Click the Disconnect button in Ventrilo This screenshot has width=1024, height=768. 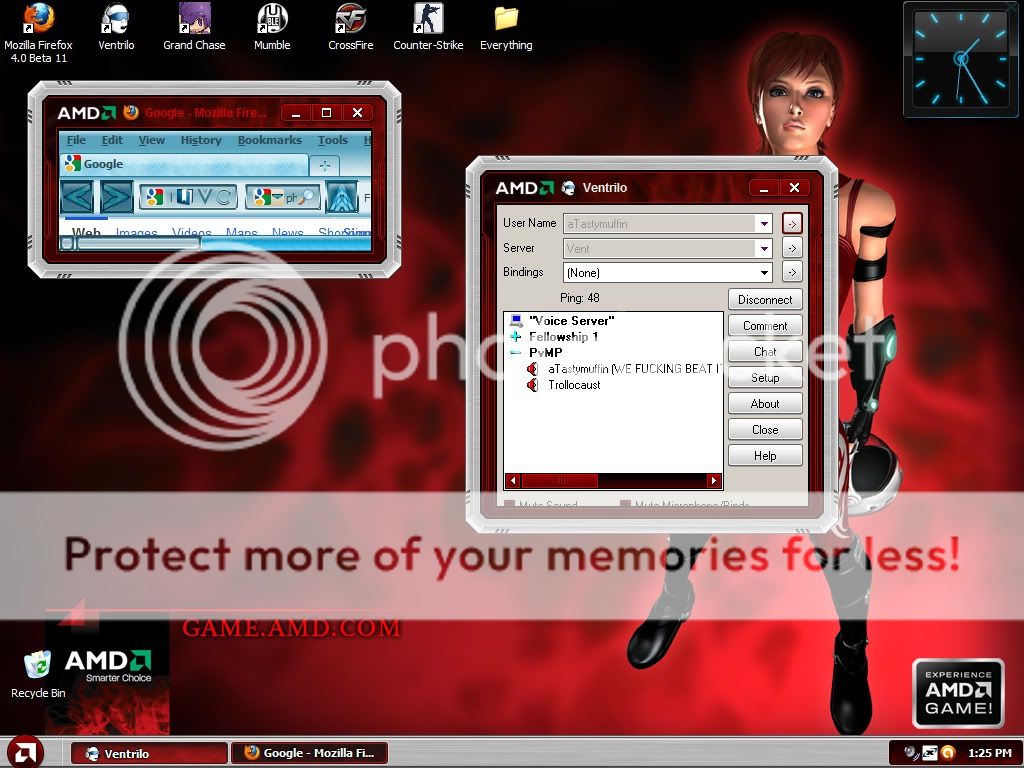[765, 300]
